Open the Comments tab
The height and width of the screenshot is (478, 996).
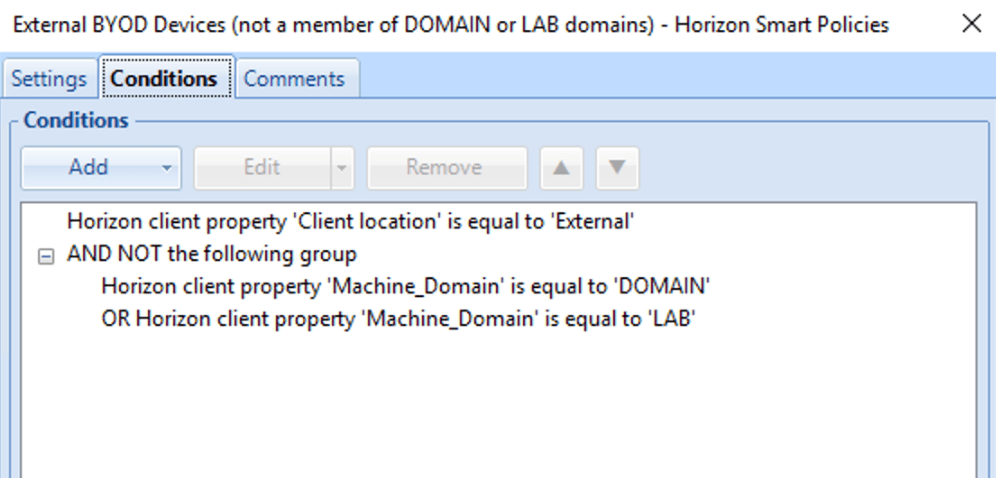(294, 79)
